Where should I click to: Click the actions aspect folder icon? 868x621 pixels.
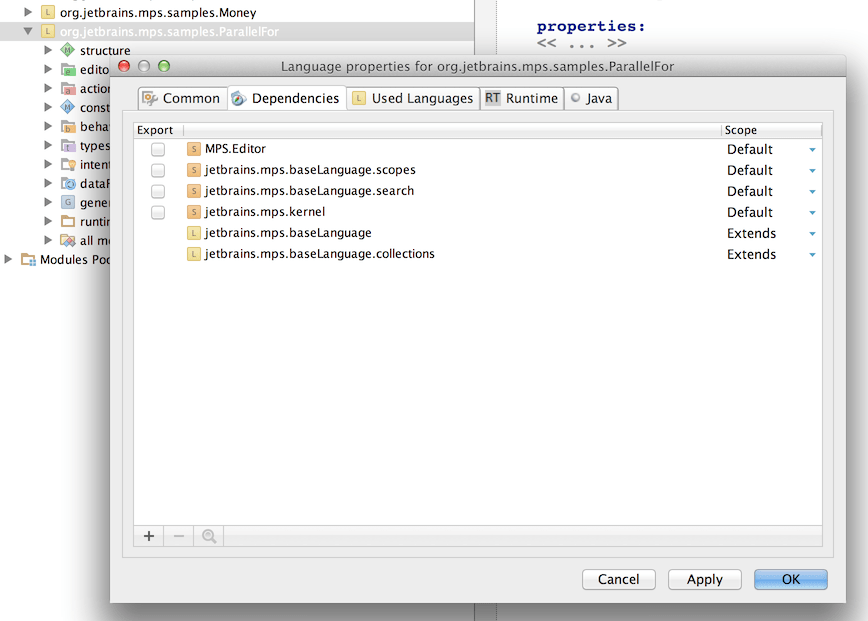click(x=68, y=89)
